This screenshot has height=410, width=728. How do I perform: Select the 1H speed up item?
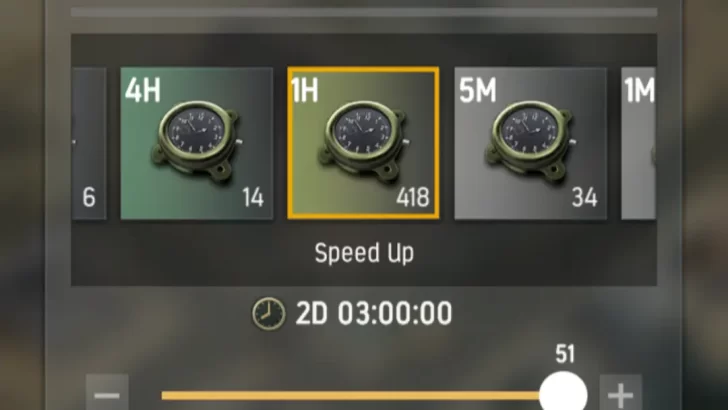point(363,143)
